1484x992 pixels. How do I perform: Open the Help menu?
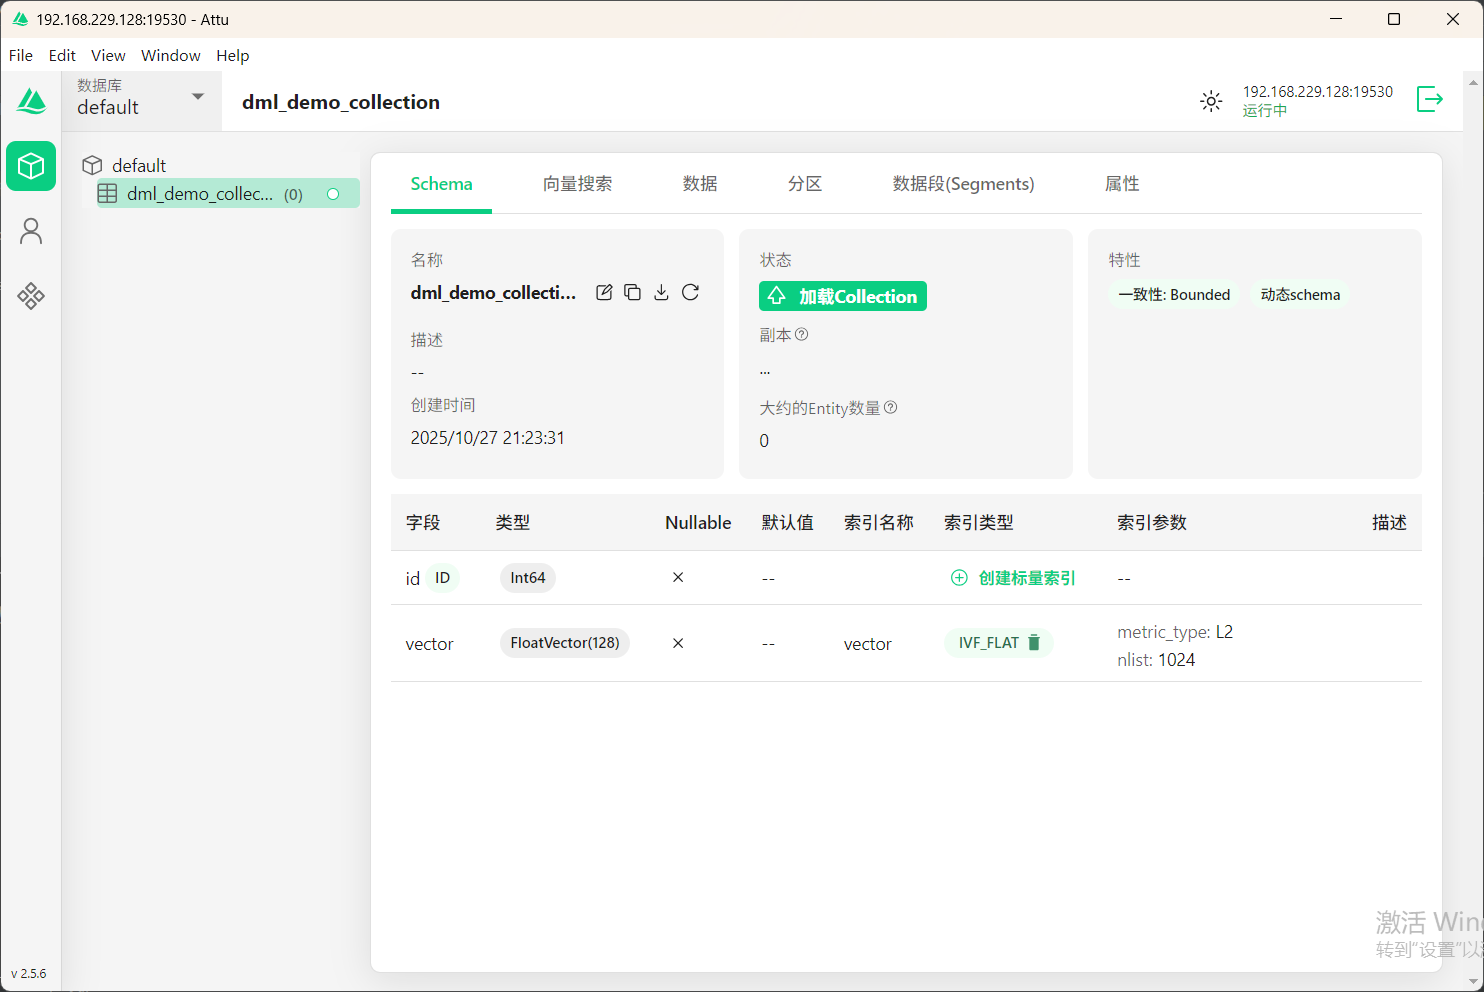233,55
